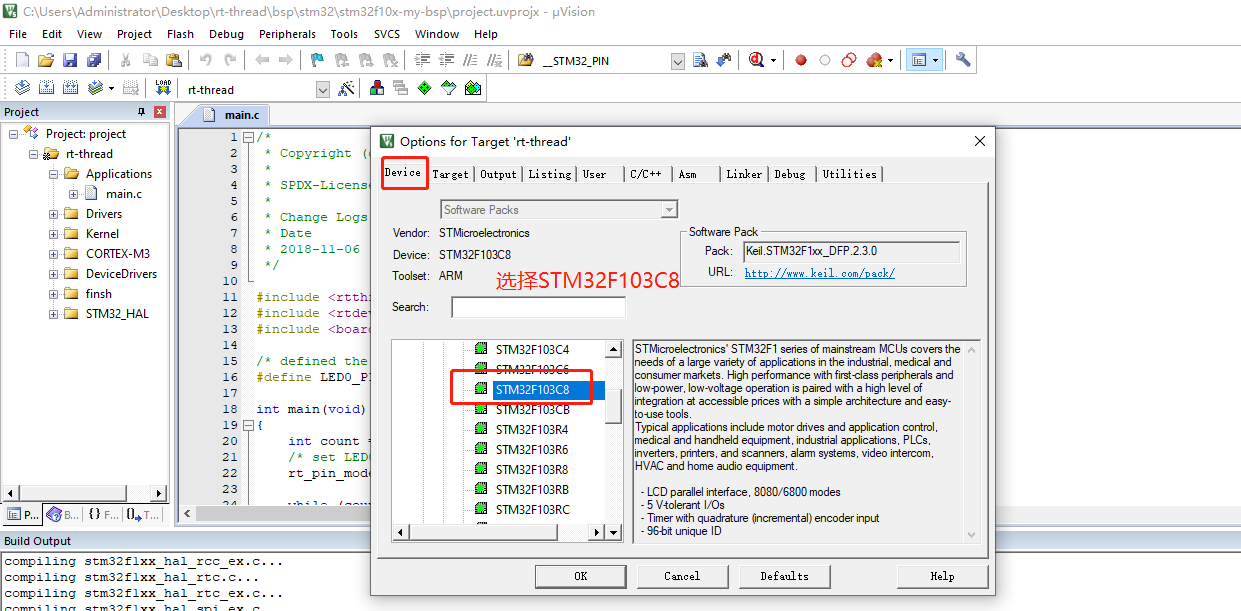The width and height of the screenshot is (1241, 611).
Task: Download code to flash with LOAD icon
Action: click(x=163, y=88)
